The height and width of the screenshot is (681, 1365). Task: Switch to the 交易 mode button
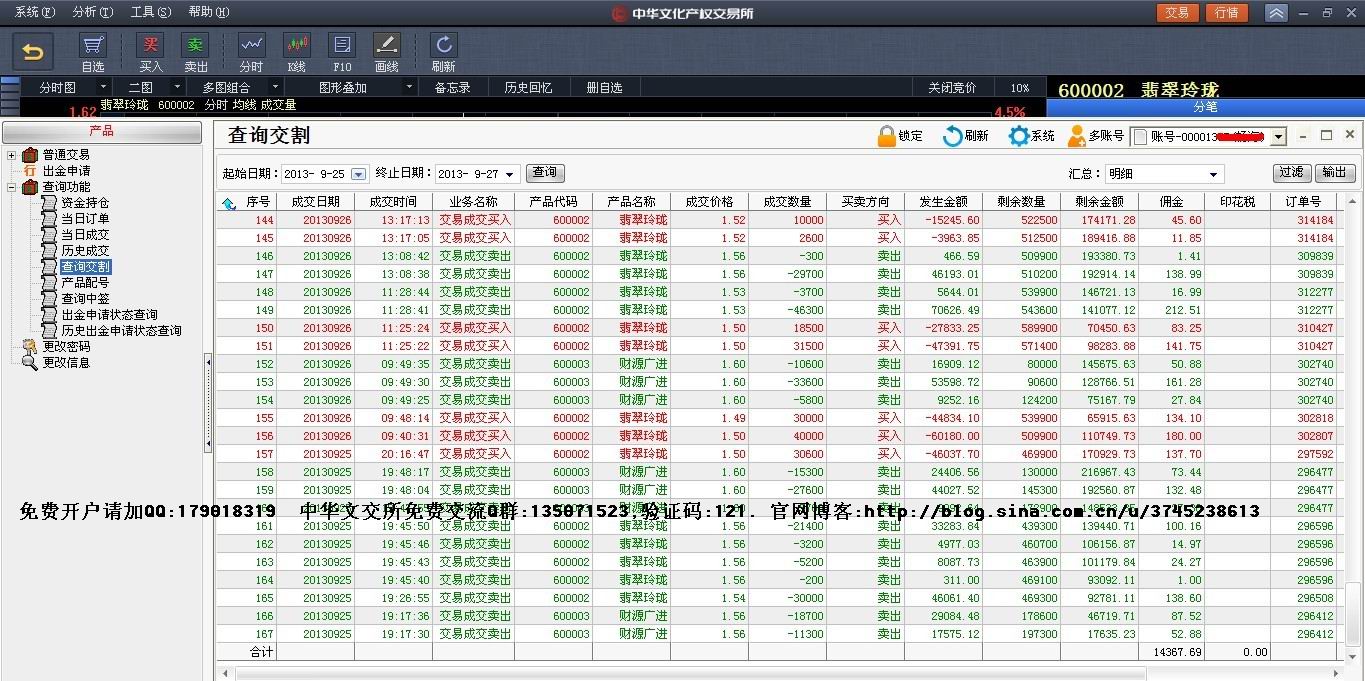1177,13
